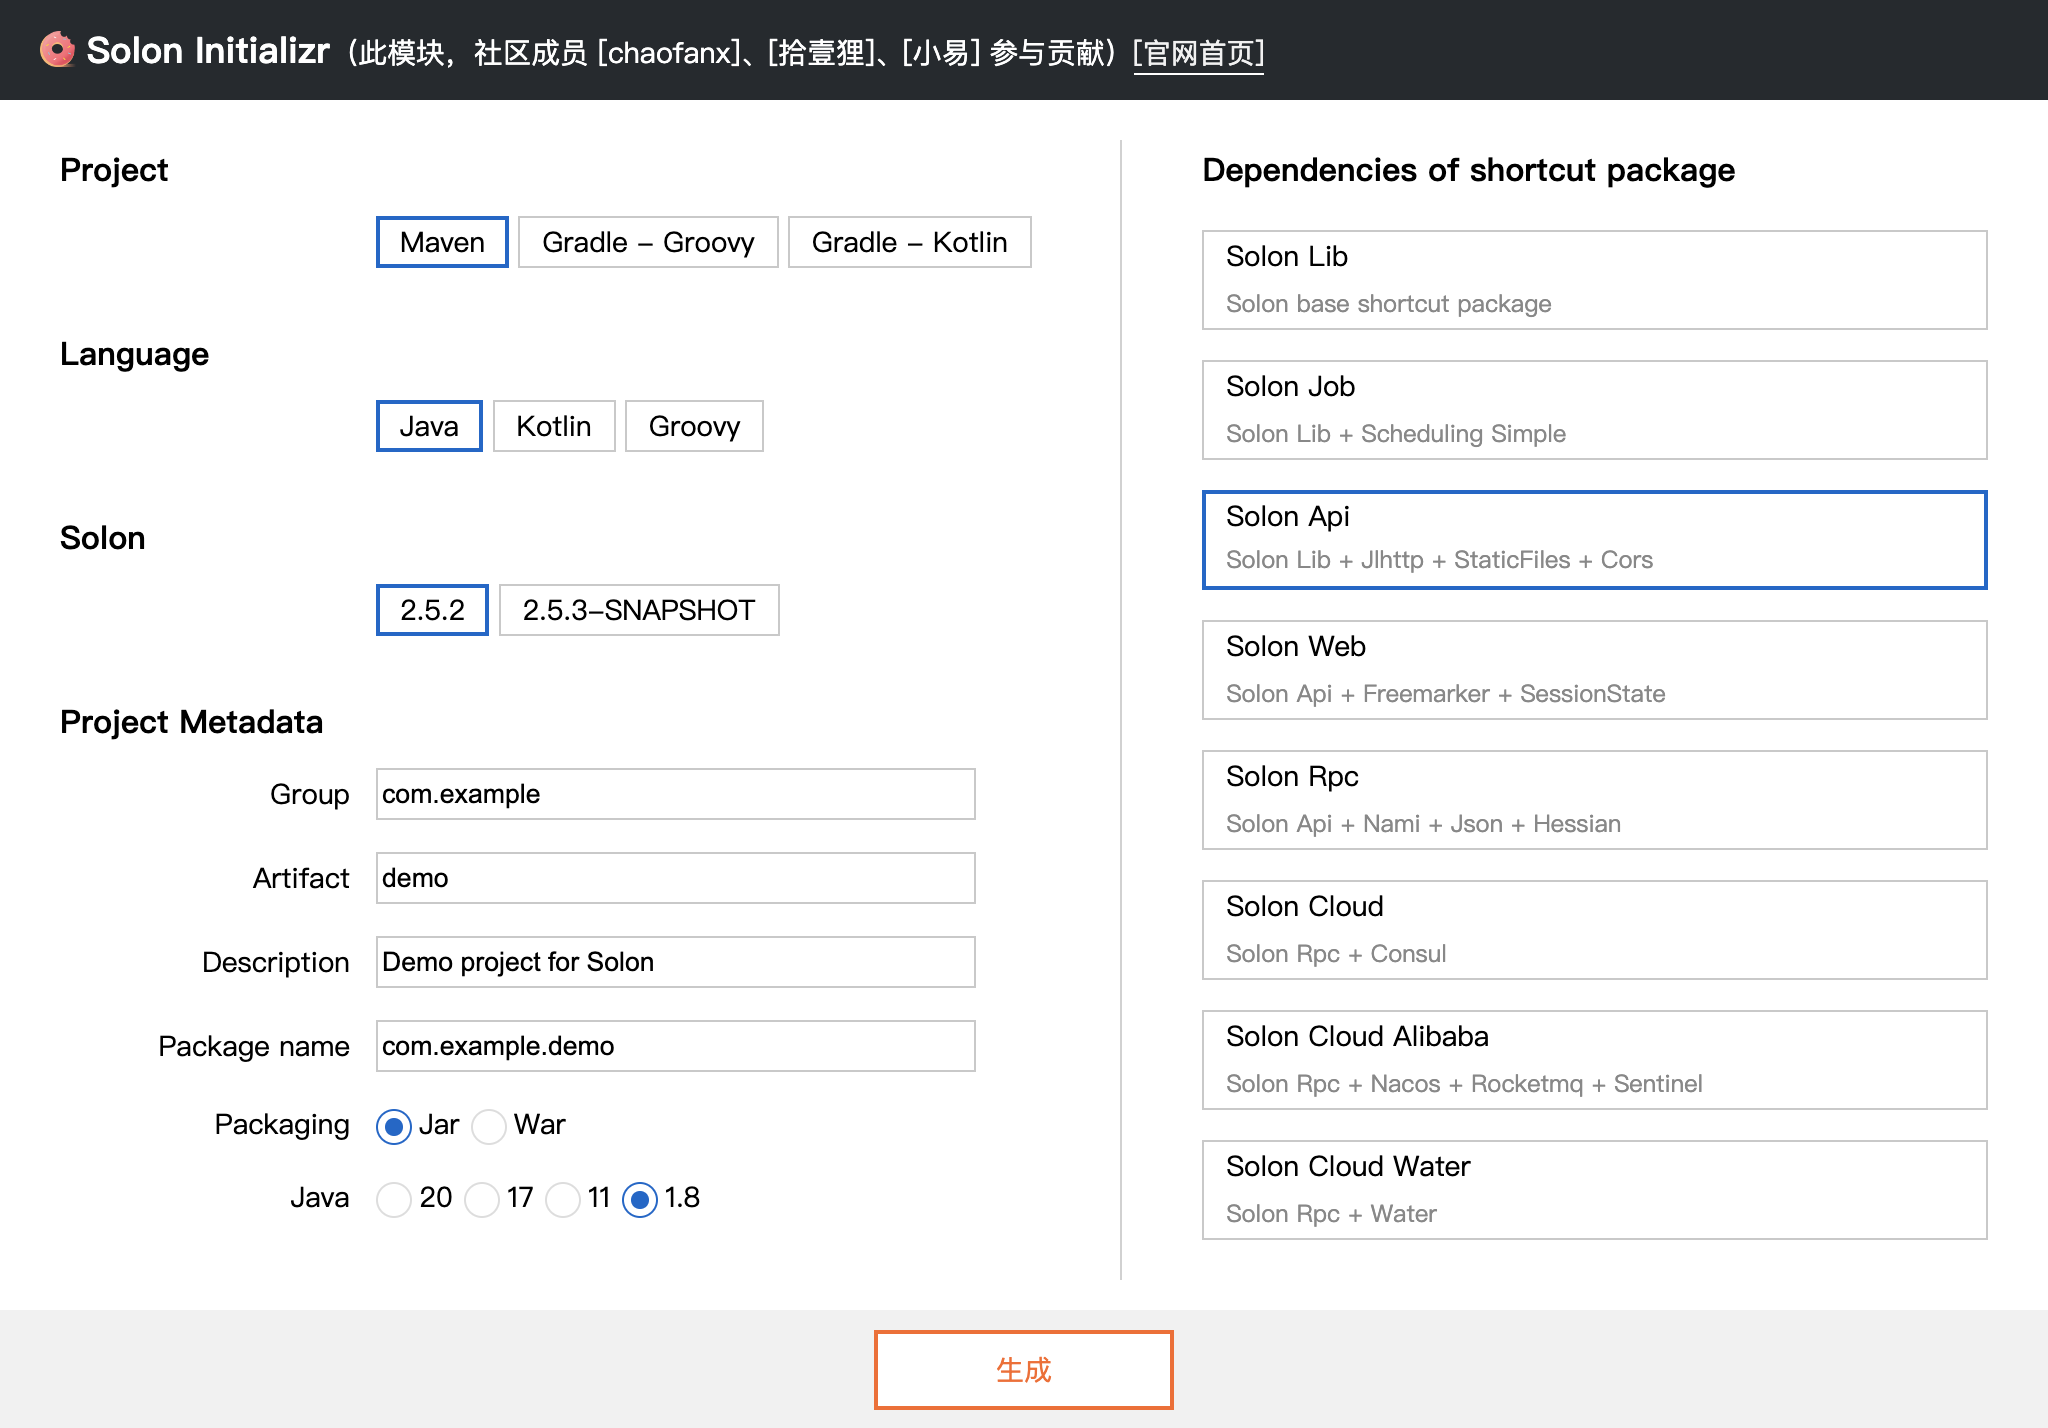This screenshot has width=2048, height=1428.
Task: Choose Gradle – Kotlin project type
Action: (x=909, y=242)
